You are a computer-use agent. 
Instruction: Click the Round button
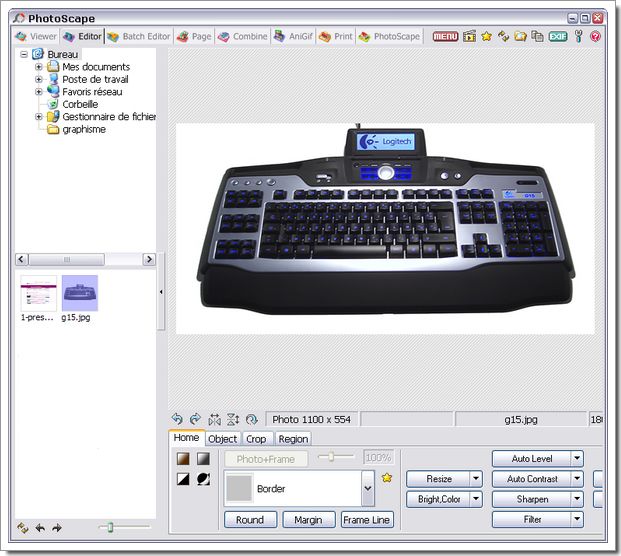pyautogui.click(x=250, y=520)
